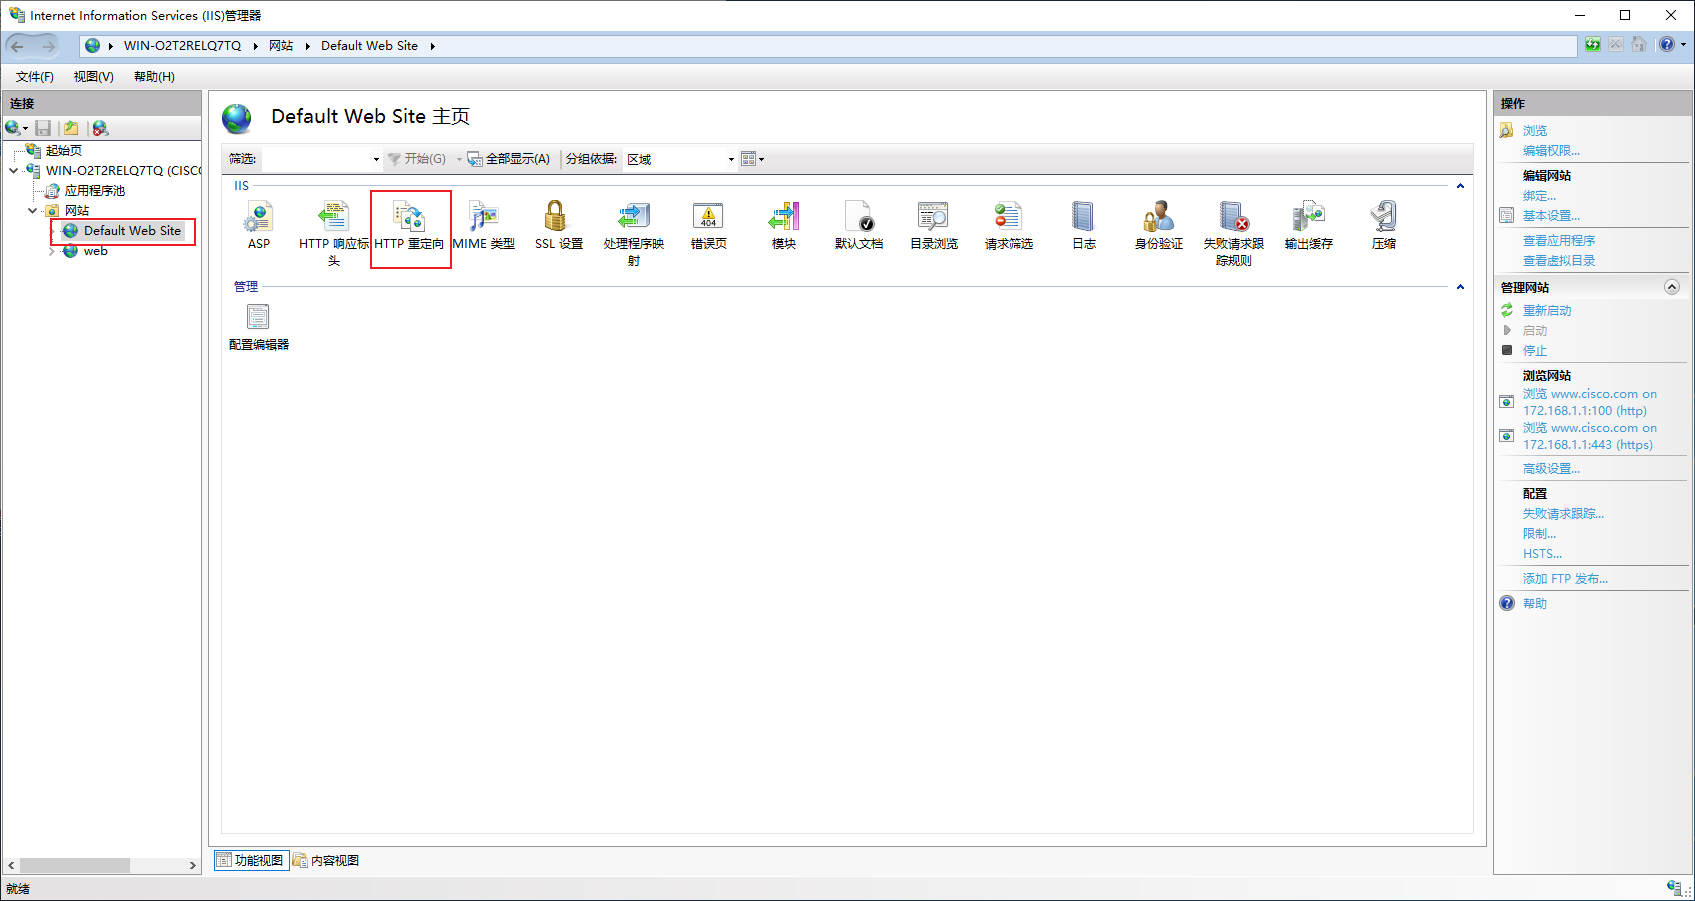Open the 视图(V) menu
Image resolution: width=1695 pixels, height=901 pixels.
[x=93, y=77]
